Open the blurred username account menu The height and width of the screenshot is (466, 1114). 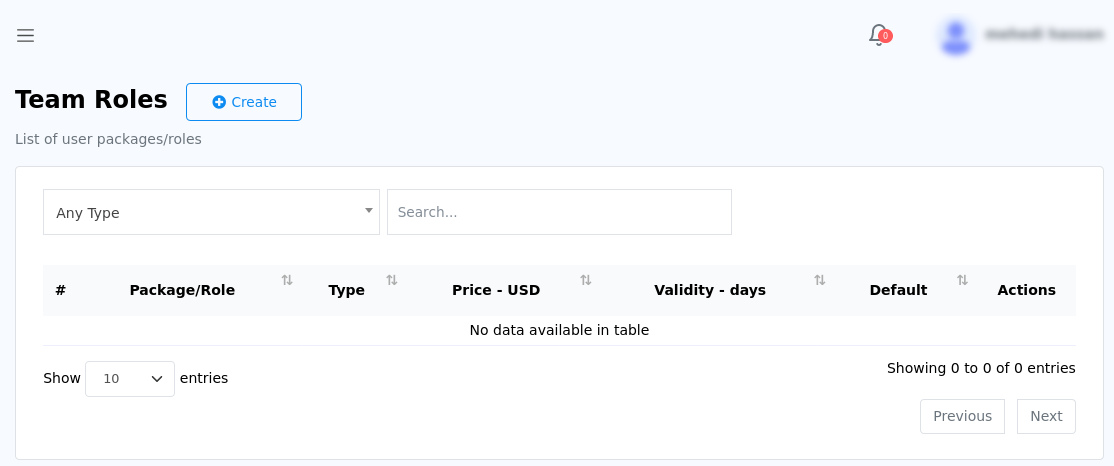pyautogui.click(x=1043, y=34)
